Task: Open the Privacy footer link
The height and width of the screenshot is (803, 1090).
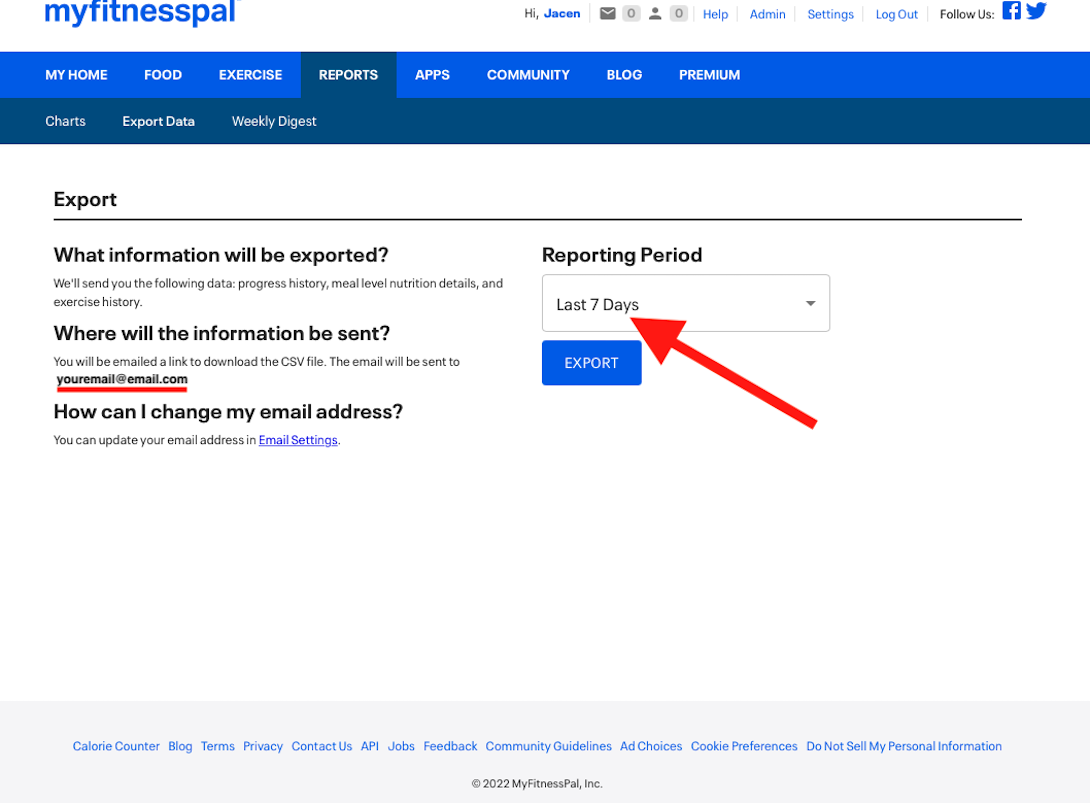Action: pos(263,746)
